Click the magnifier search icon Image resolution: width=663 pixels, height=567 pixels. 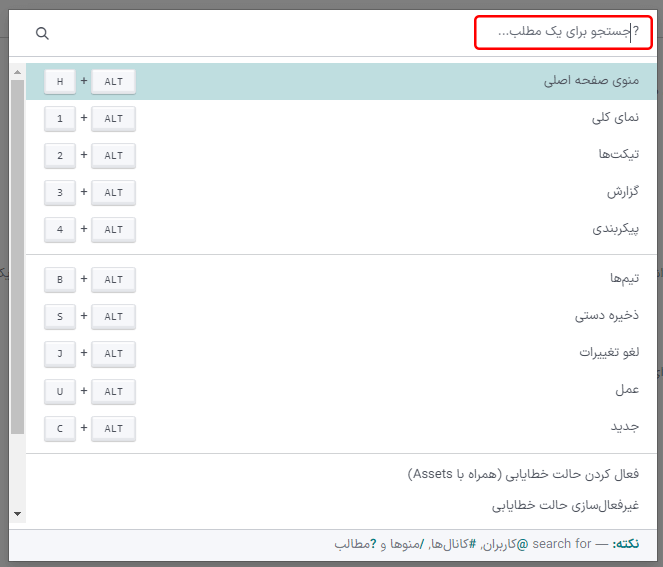pos(42,33)
